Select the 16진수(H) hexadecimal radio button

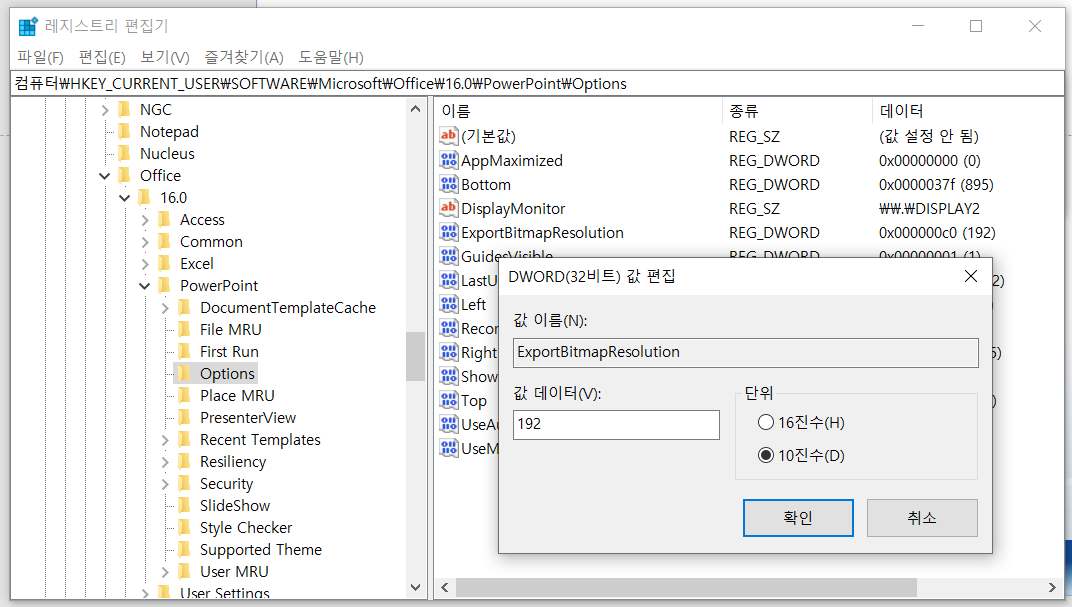point(766,422)
